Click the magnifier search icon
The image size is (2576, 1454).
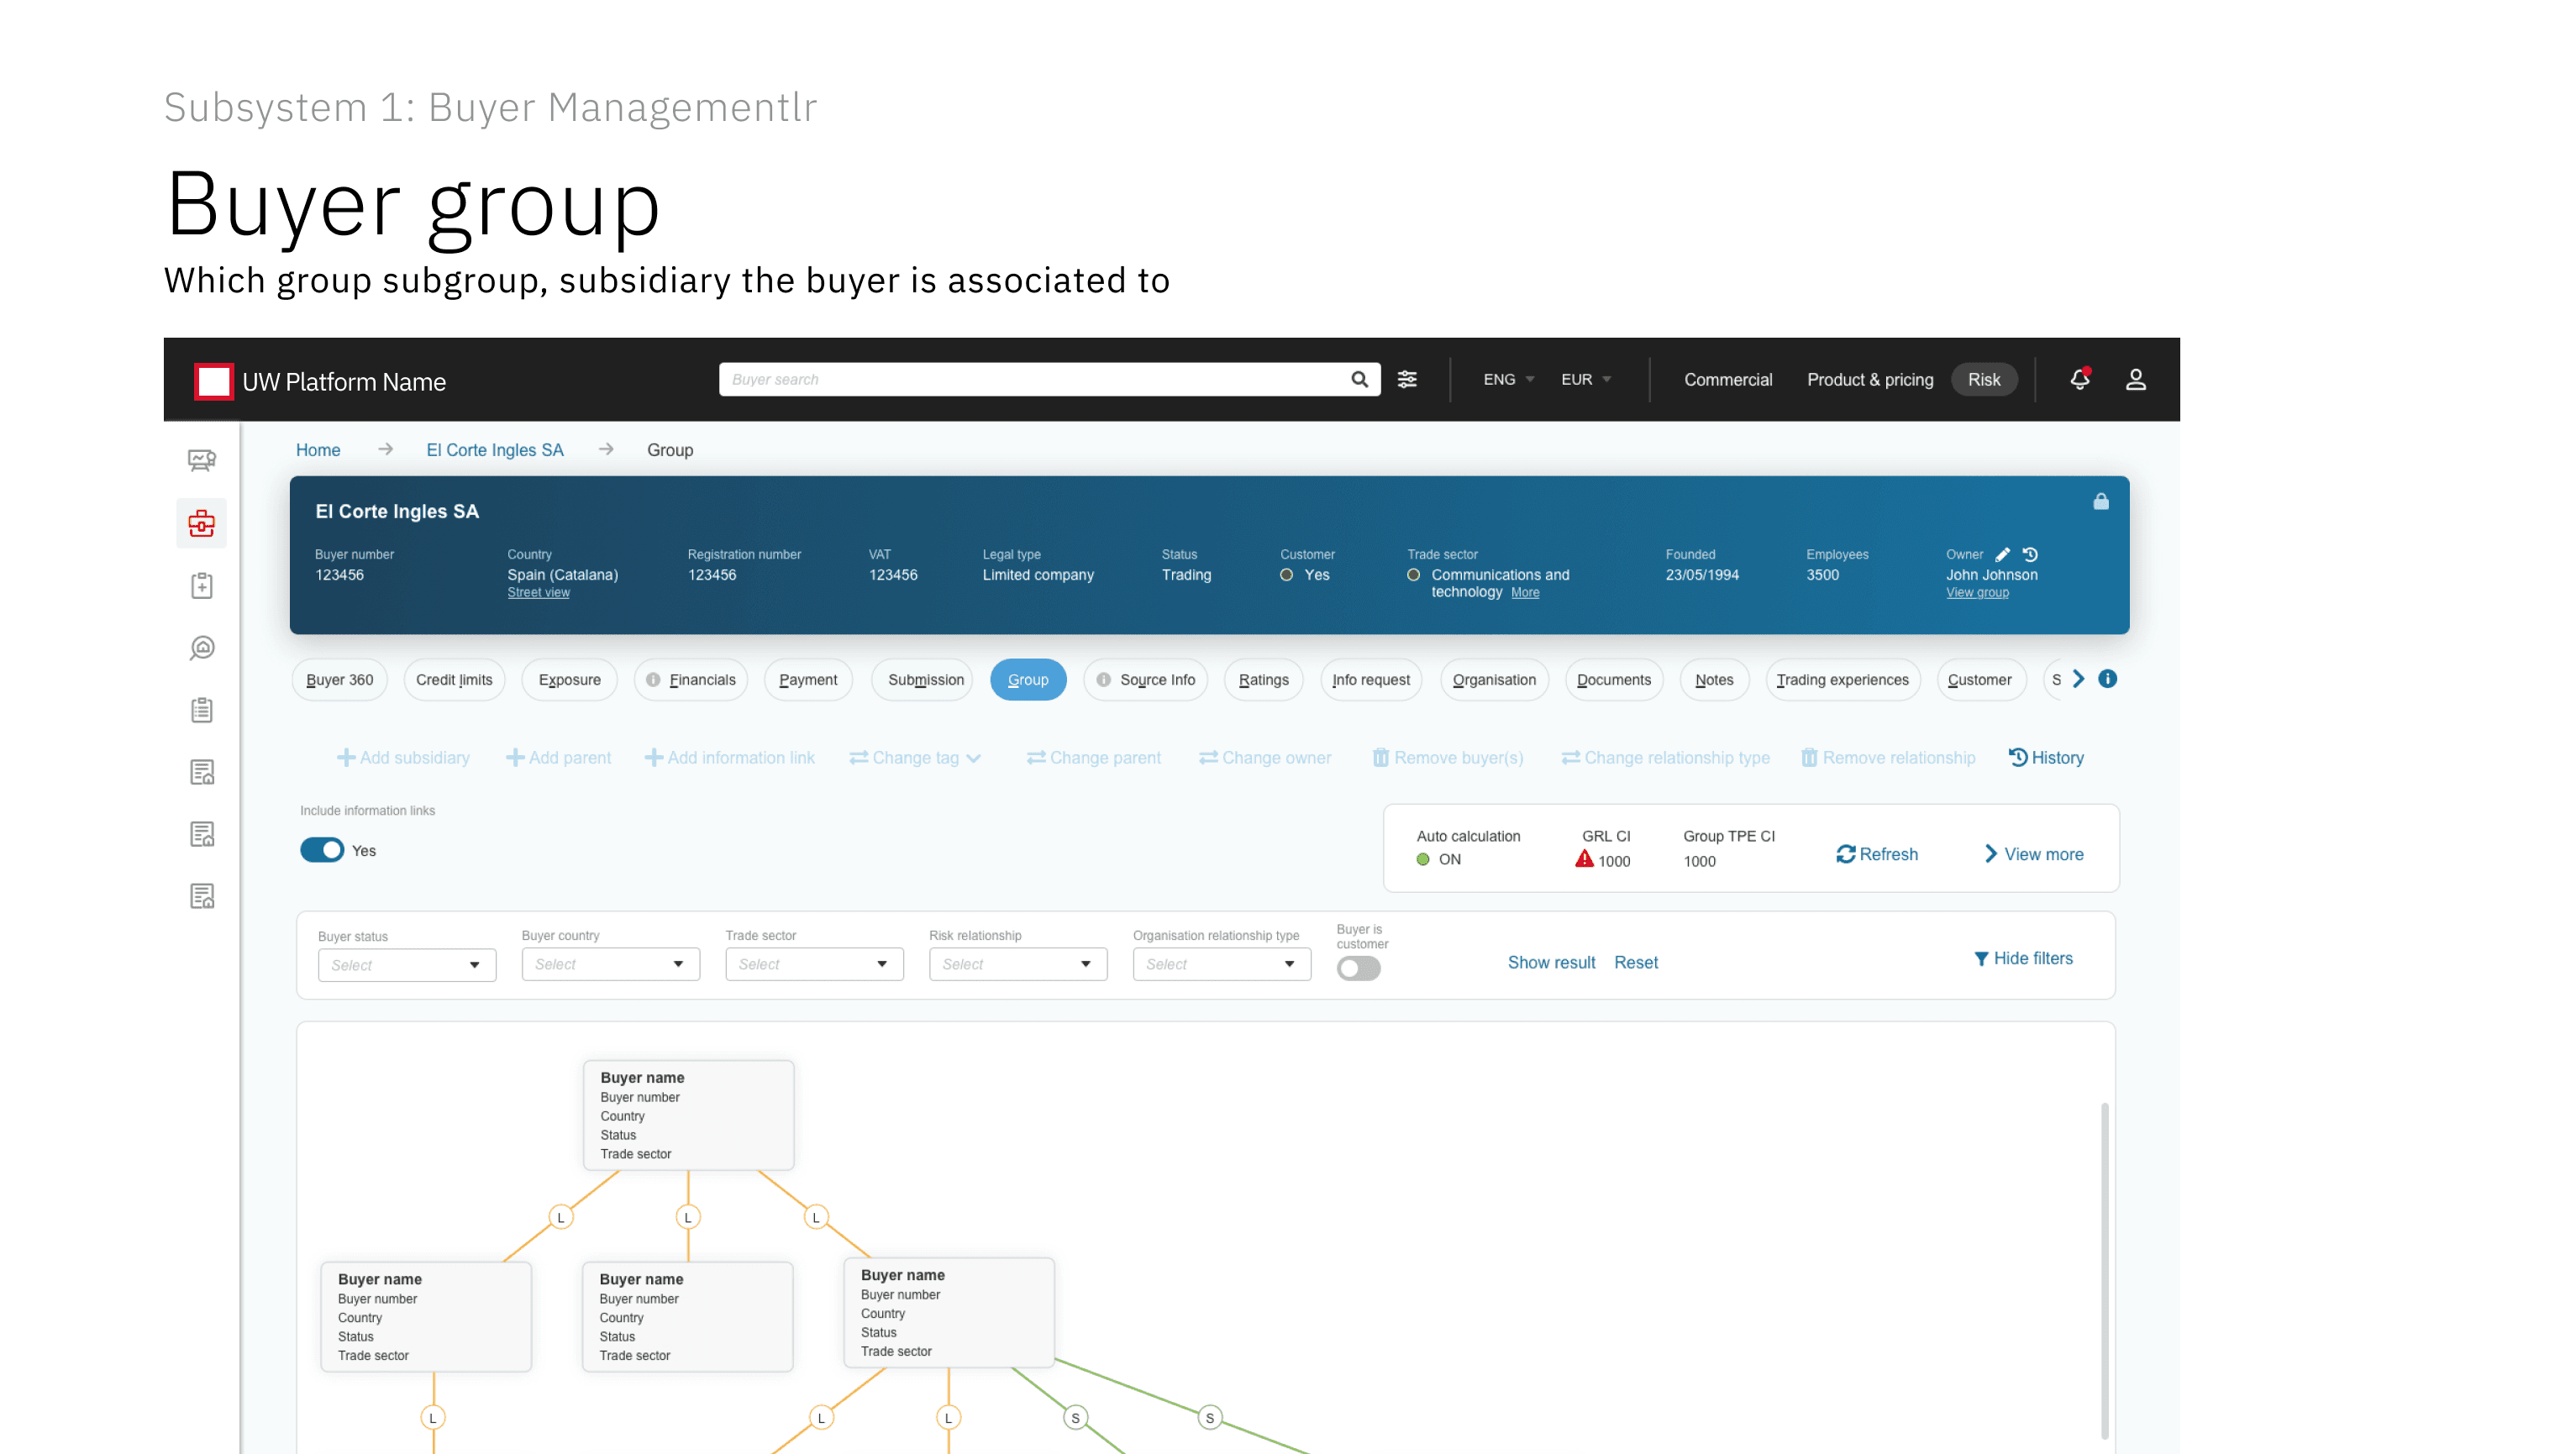1359,379
